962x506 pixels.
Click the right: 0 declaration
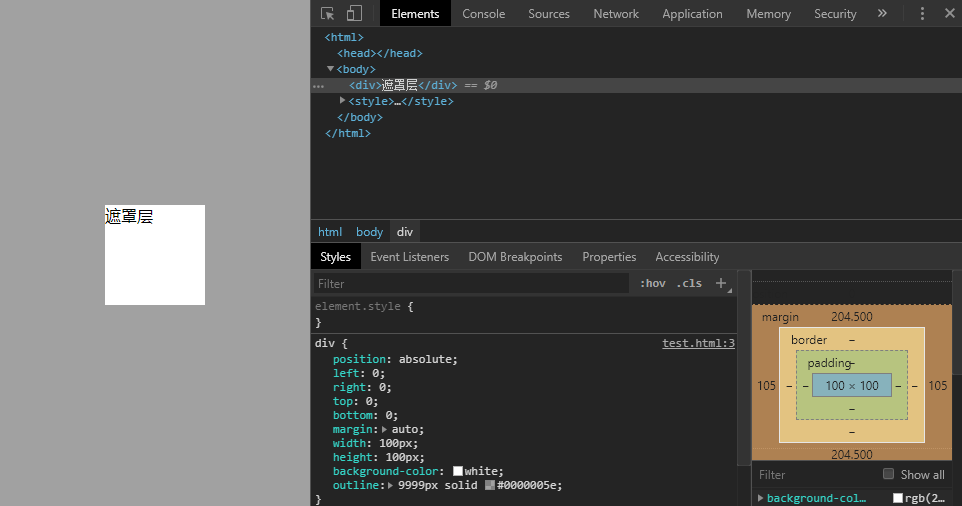tap(362, 387)
